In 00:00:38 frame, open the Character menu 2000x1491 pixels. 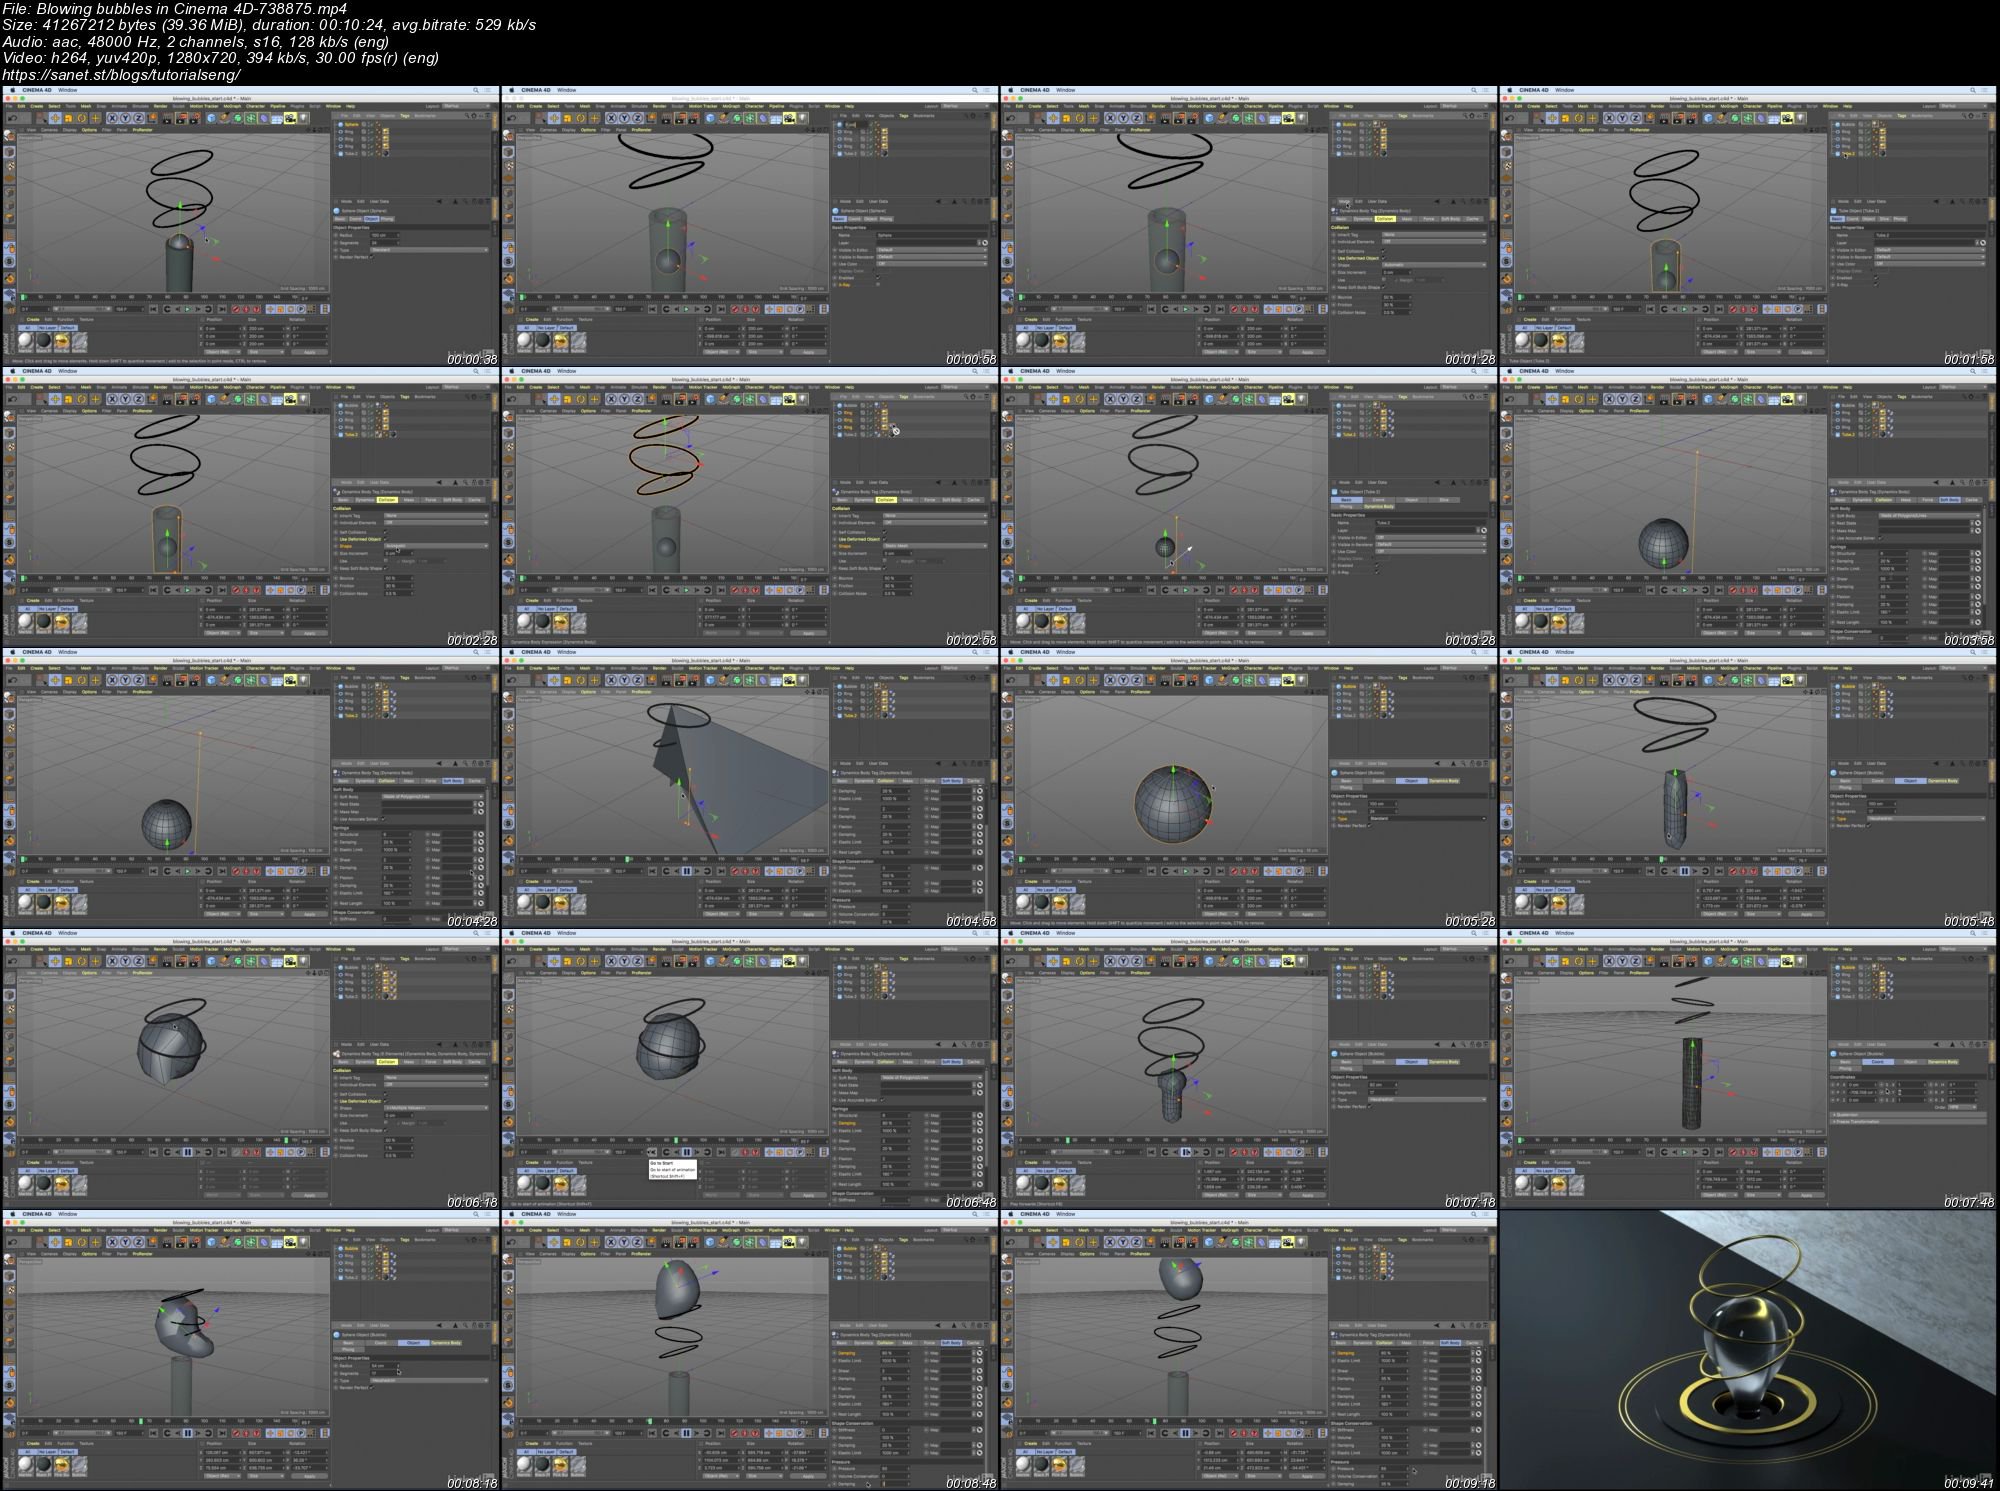(x=255, y=106)
